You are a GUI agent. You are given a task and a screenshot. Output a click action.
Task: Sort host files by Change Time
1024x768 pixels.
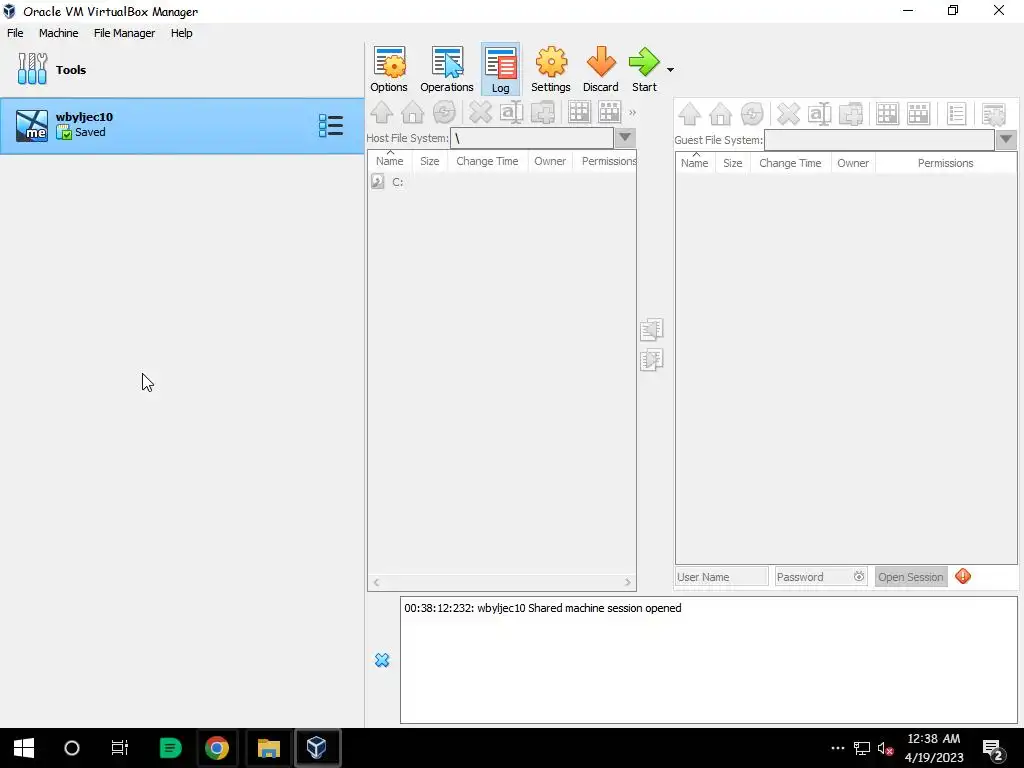tap(487, 161)
